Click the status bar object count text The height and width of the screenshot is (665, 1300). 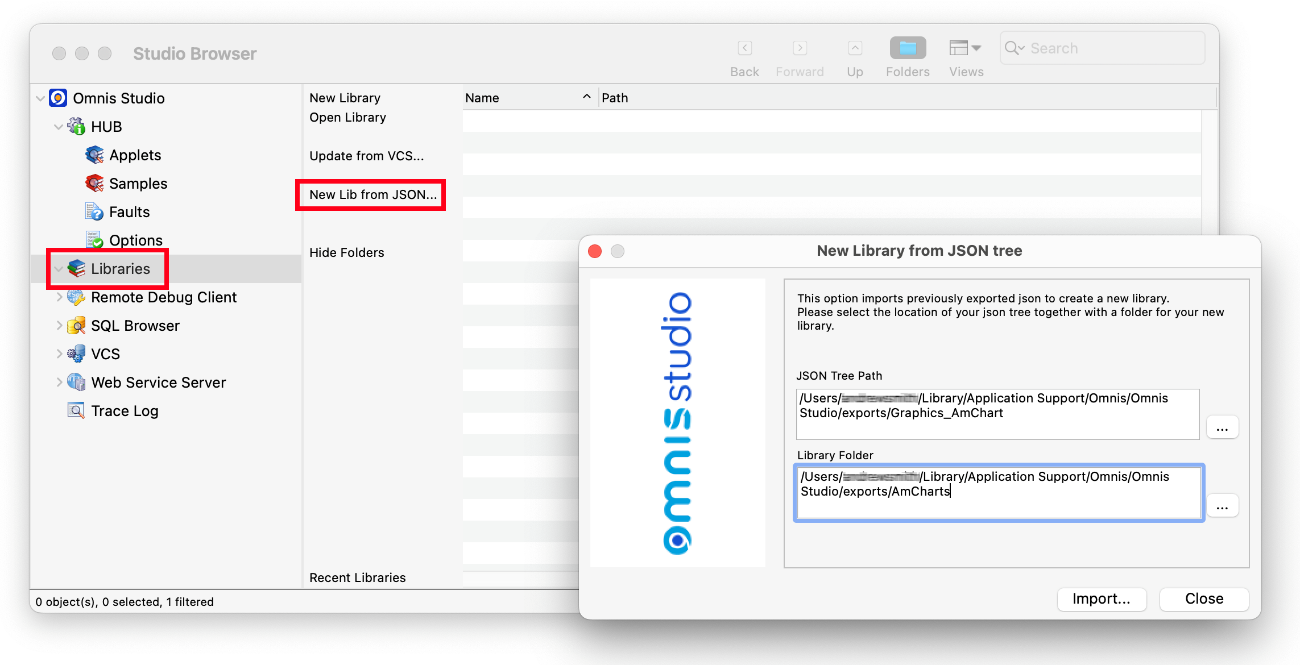click(124, 602)
